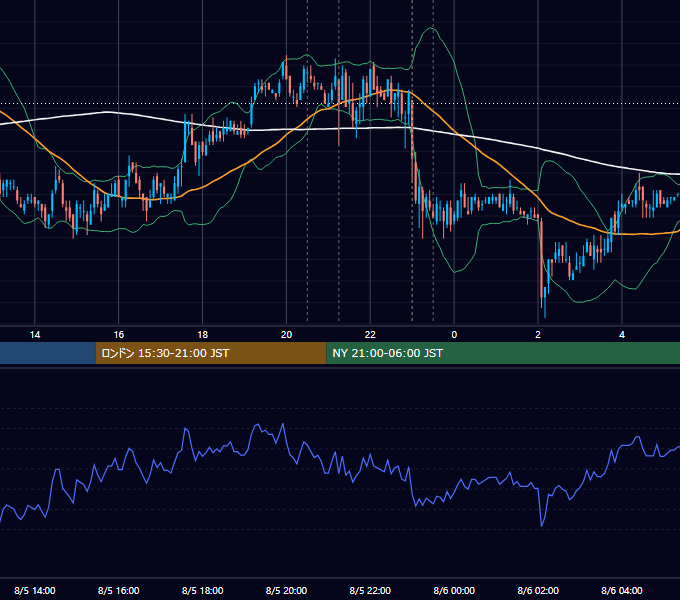
Task: Click the 8/5 22:00 date label
Action: point(370,590)
